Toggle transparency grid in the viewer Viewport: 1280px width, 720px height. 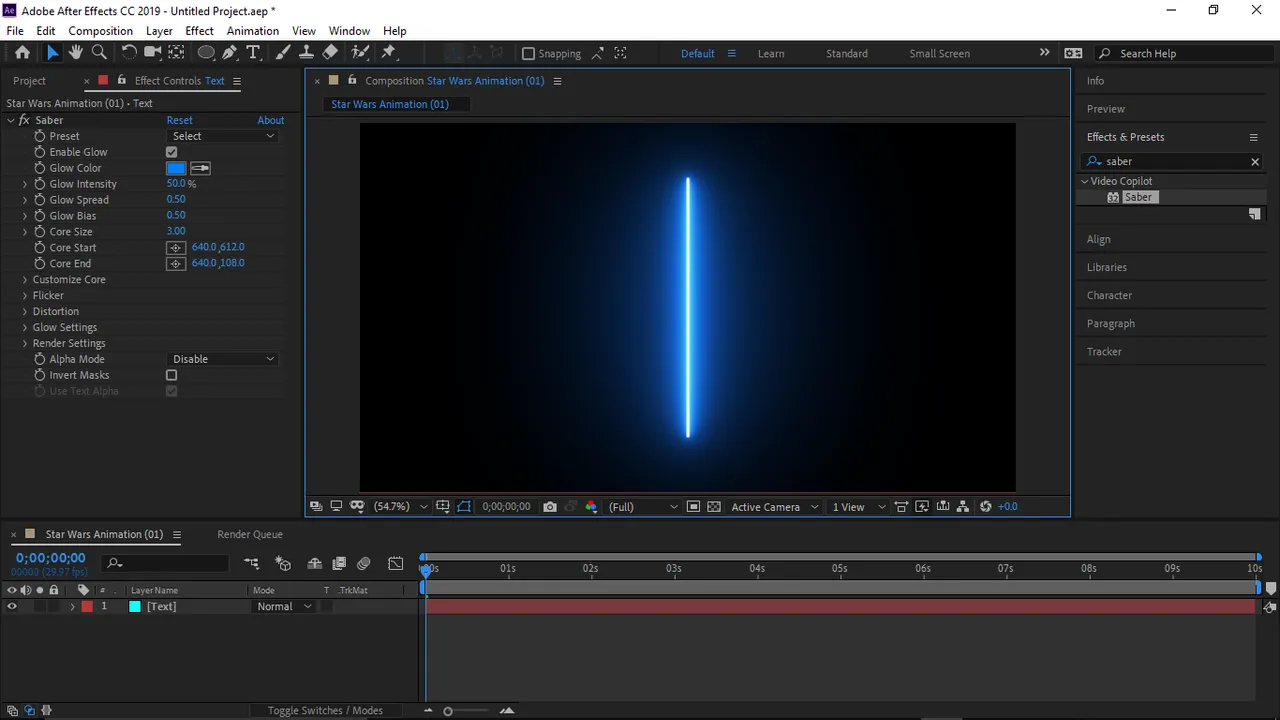pyautogui.click(x=714, y=507)
